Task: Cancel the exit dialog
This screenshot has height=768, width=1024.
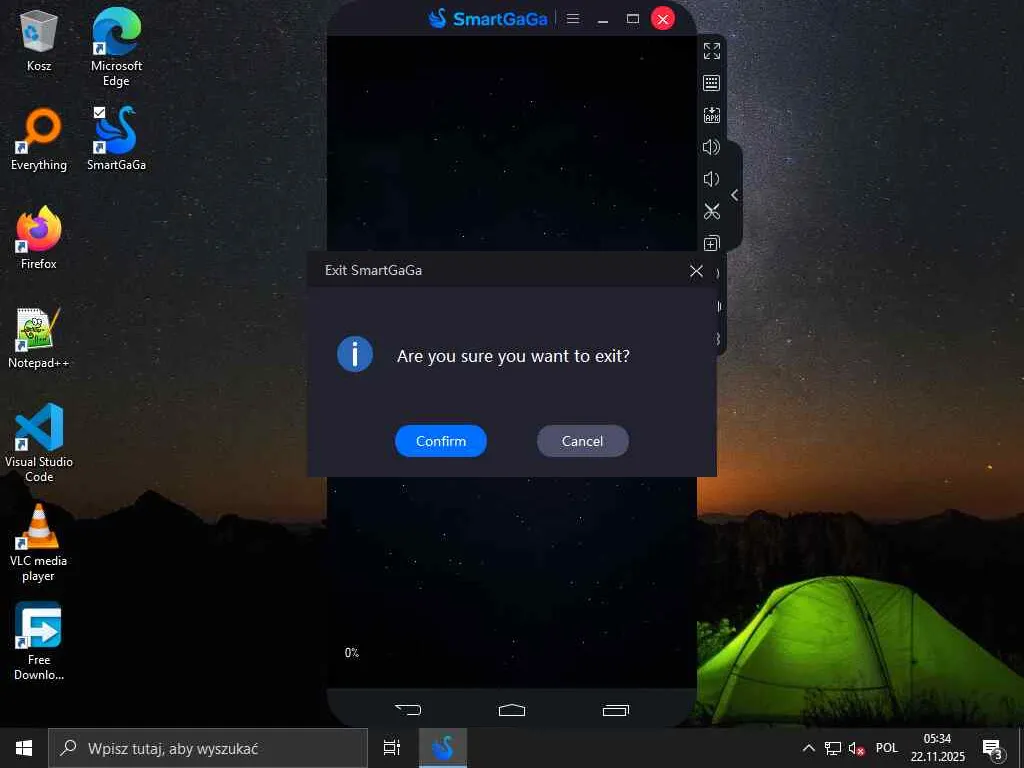Action: pyautogui.click(x=583, y=441)
